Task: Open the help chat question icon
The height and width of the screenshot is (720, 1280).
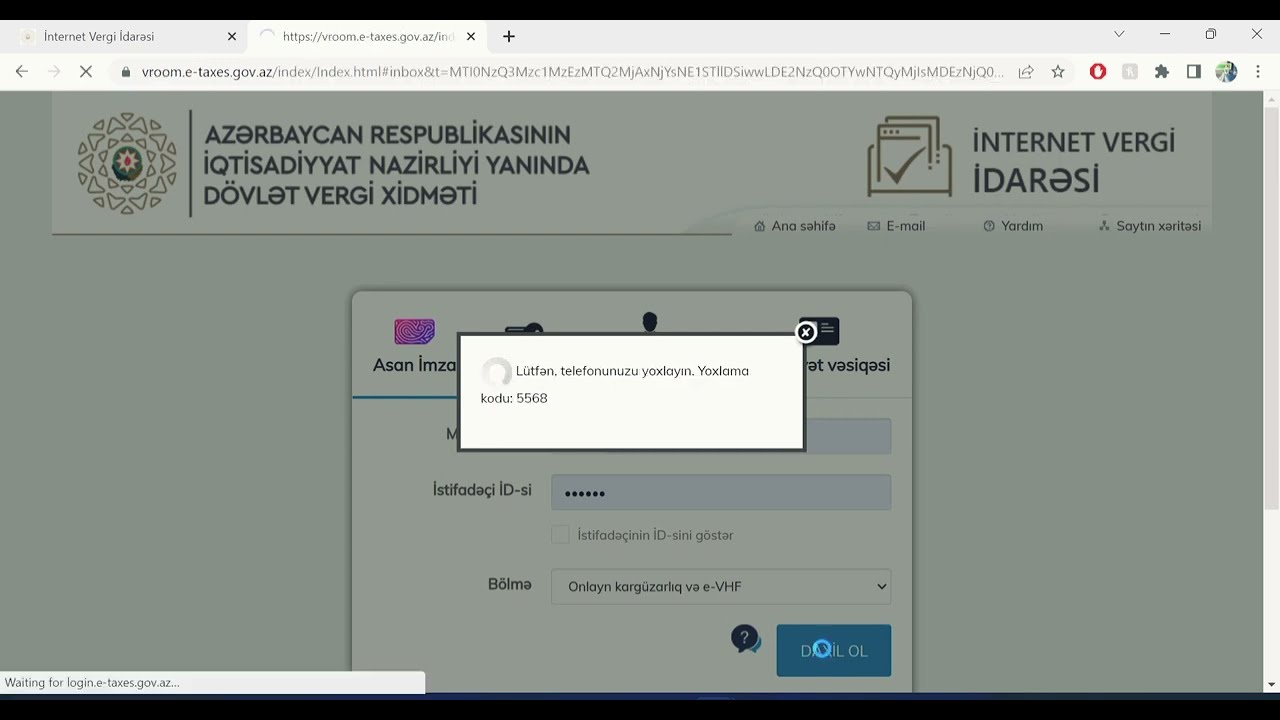Action: (x=746, y=639)
